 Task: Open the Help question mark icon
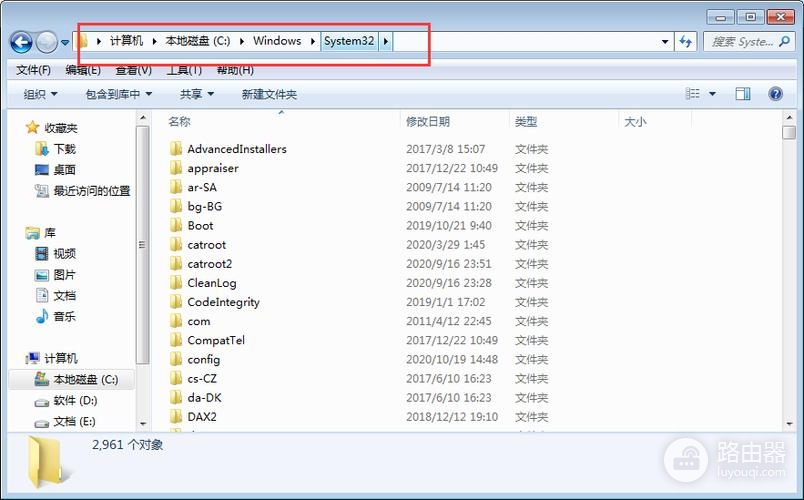[775, 94]
